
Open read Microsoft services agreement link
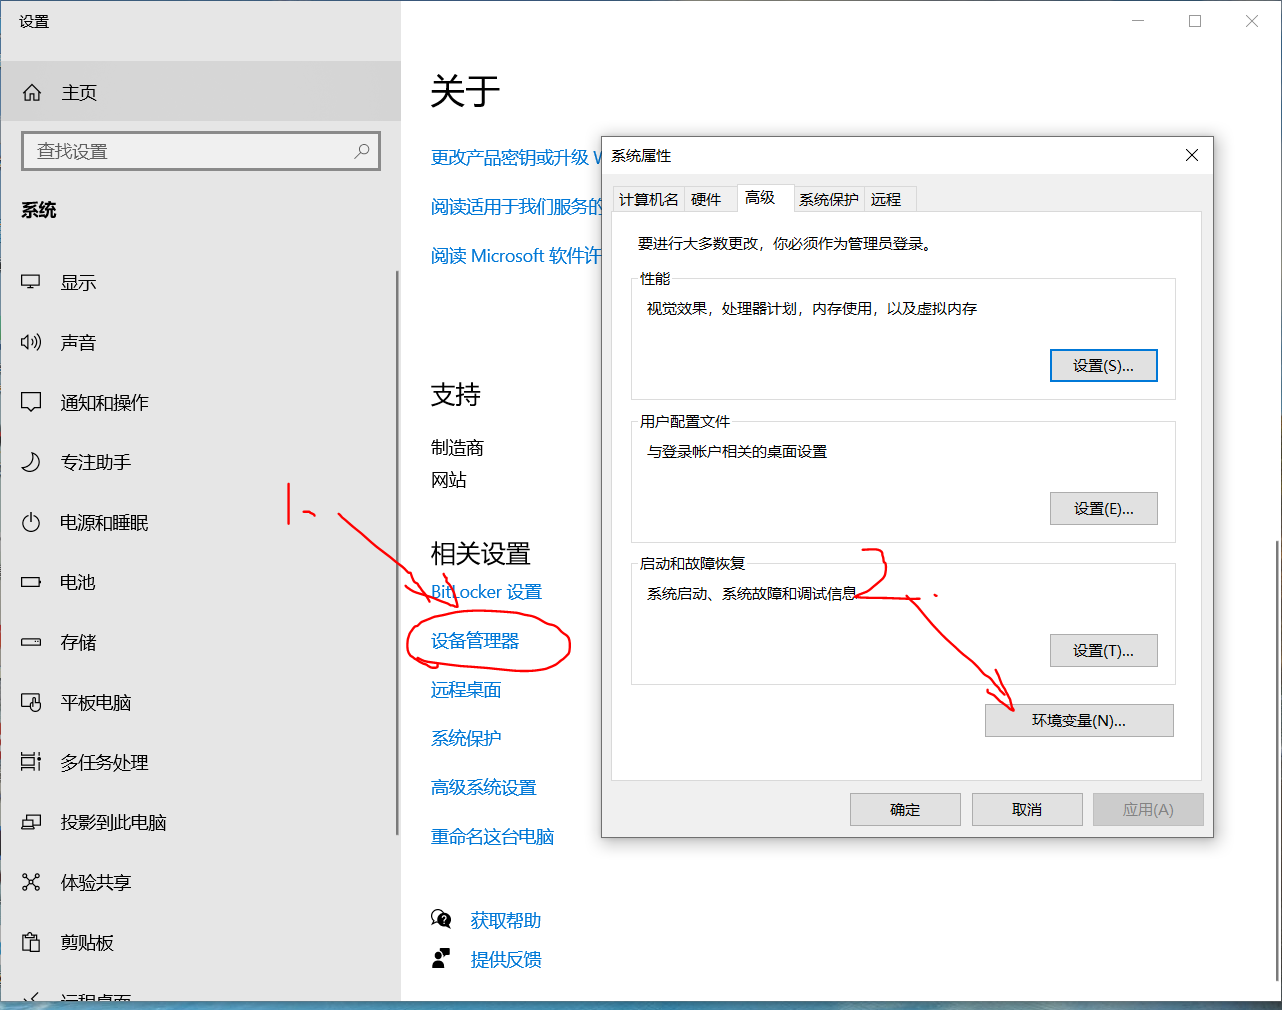516,207
